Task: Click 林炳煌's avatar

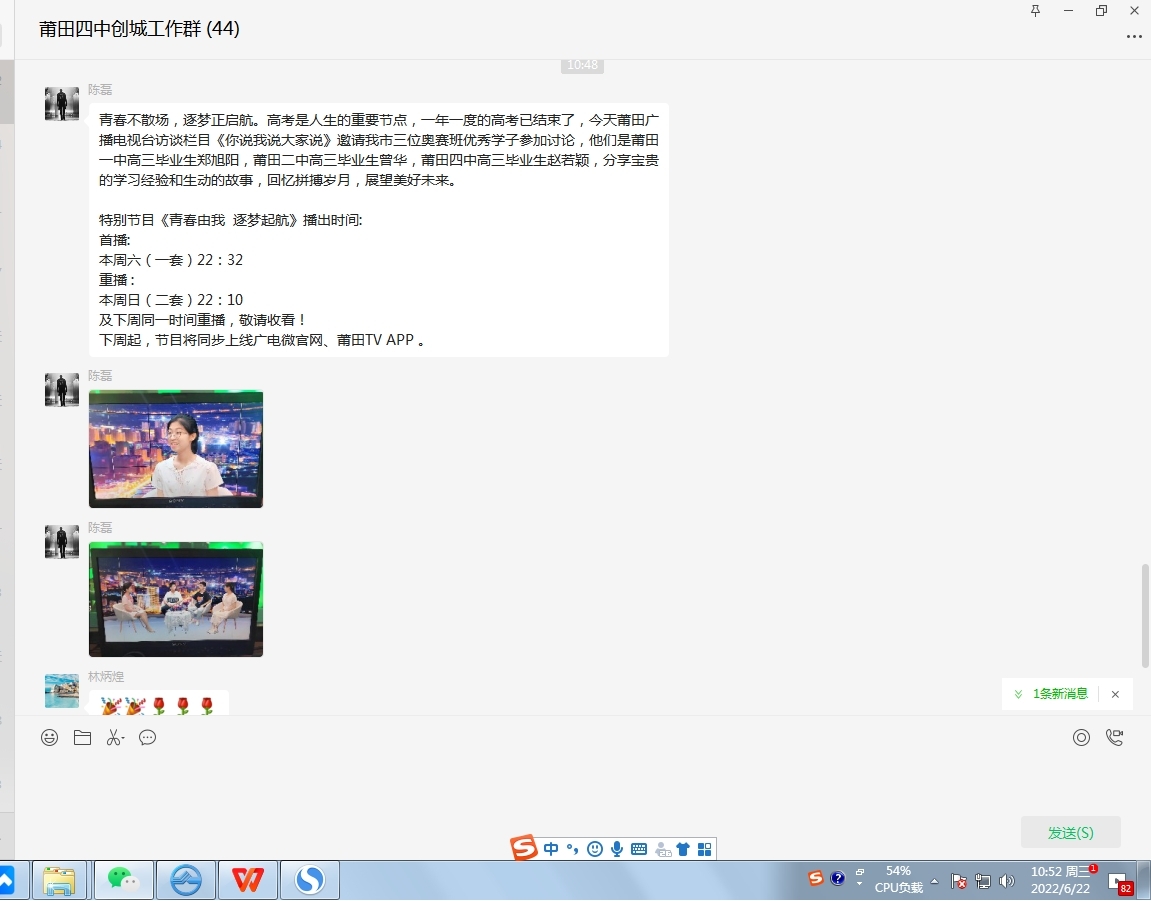Action: tap(62, 691)
